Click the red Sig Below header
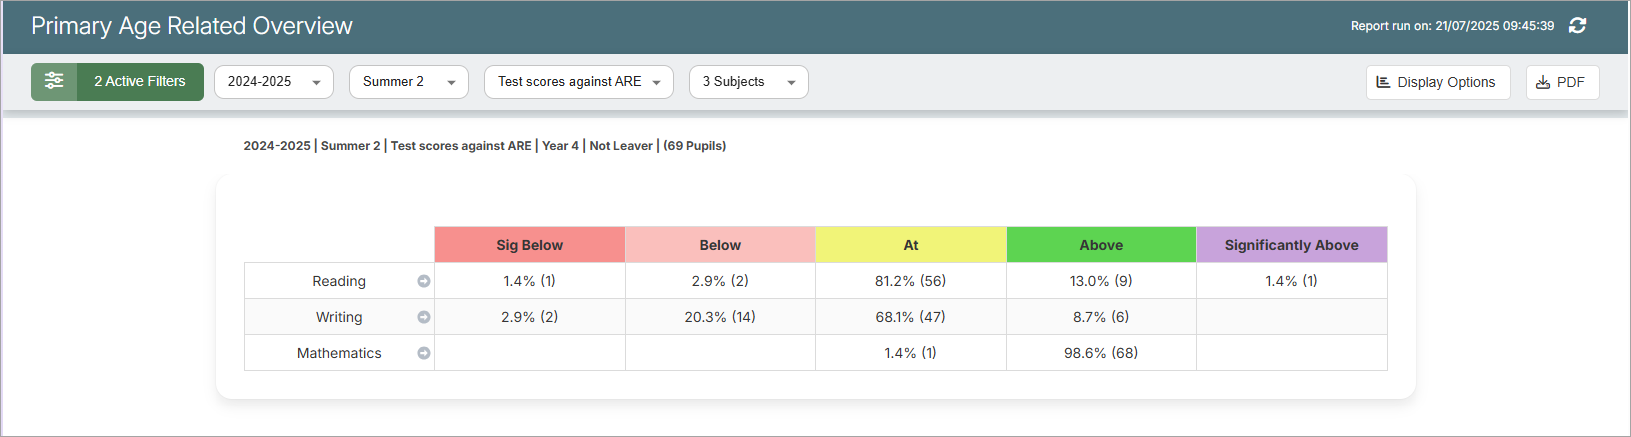 tap(529, 245)
